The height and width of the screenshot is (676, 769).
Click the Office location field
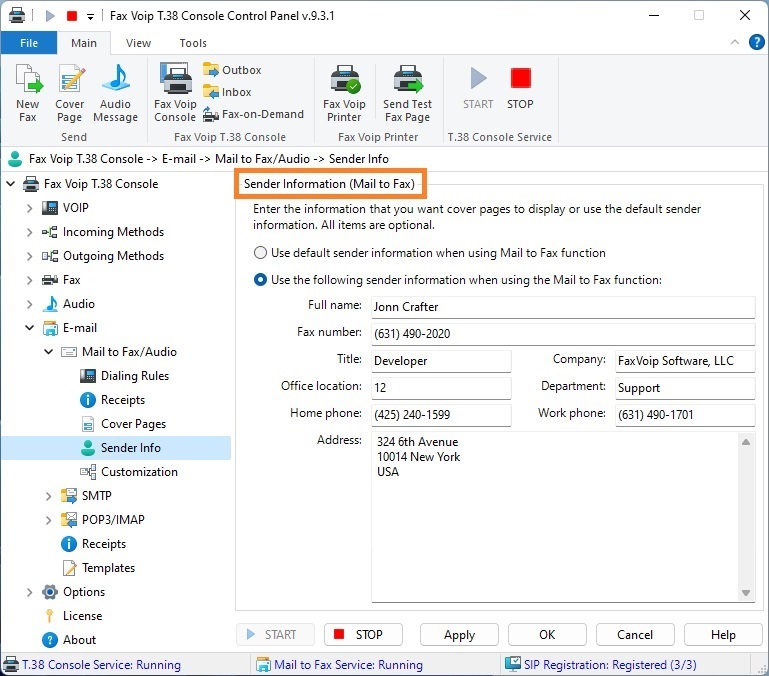click(441, 388)
